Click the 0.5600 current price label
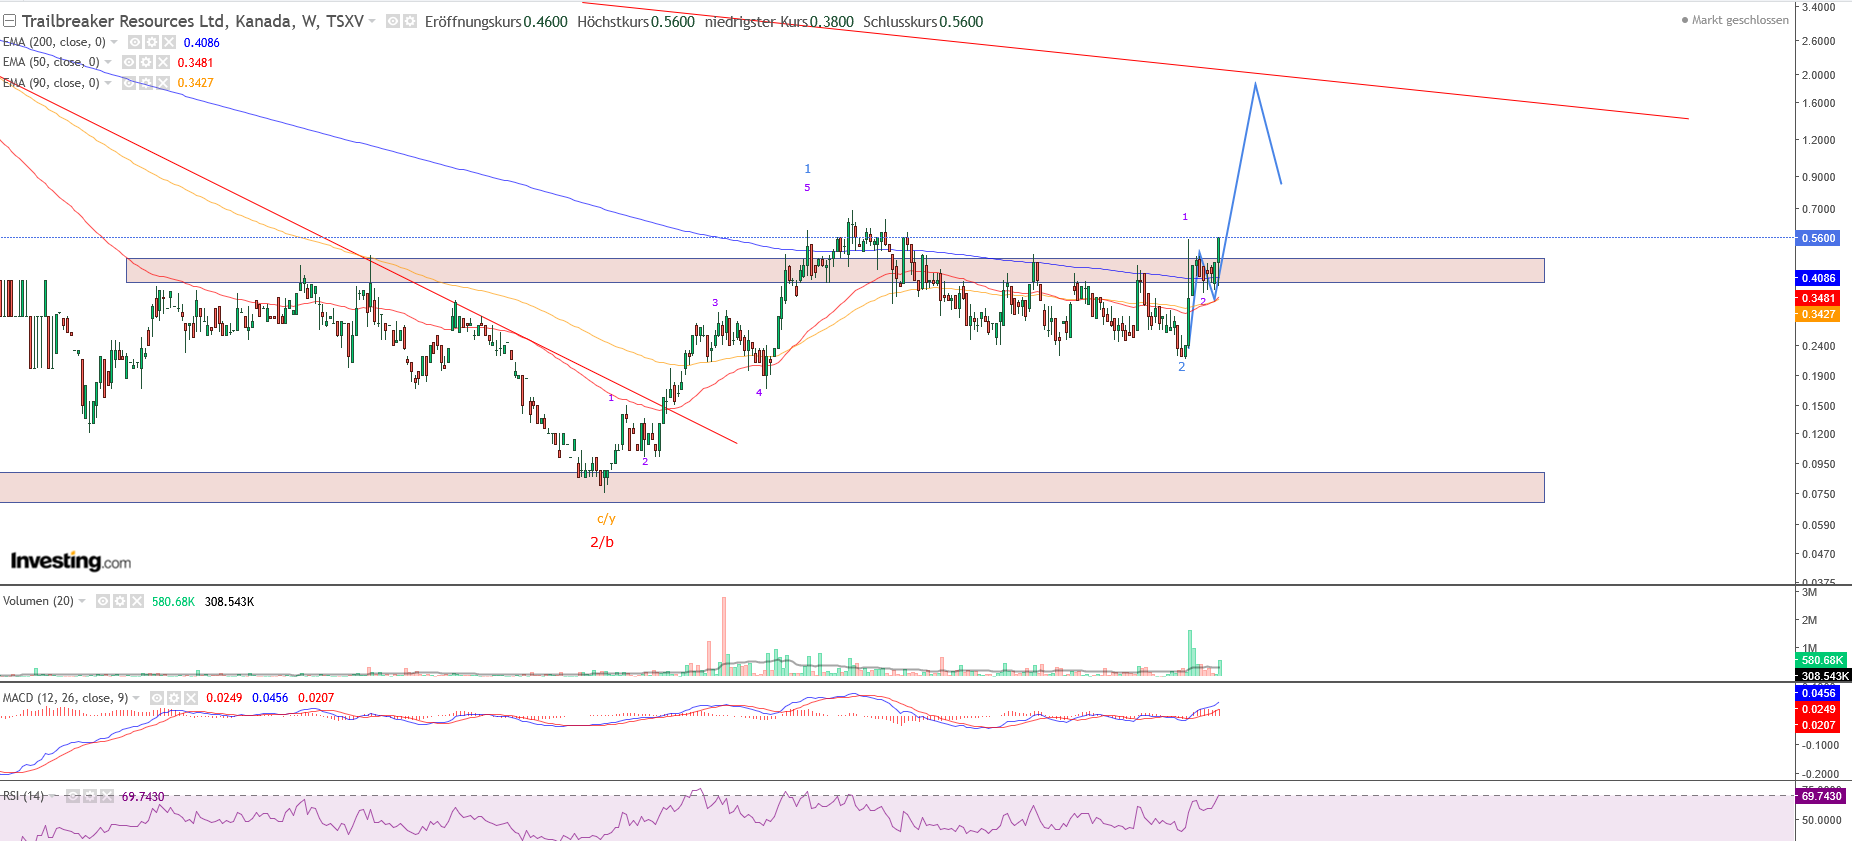This screenshot has height=841, width=1852. [x=1819, y=238]
